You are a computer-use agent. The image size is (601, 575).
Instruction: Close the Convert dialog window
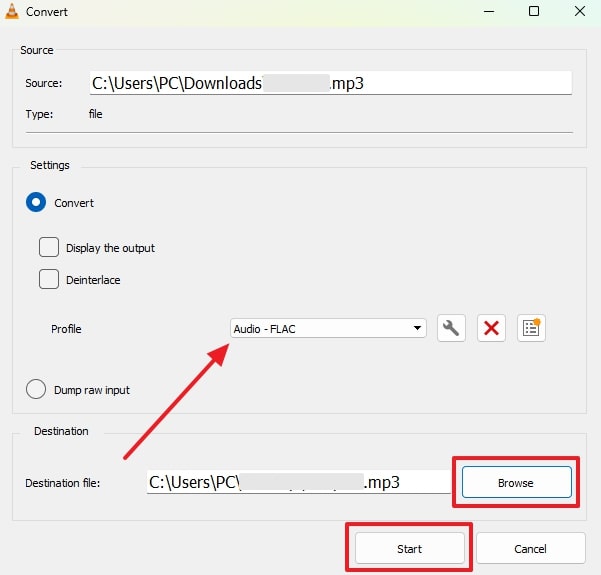579,11
